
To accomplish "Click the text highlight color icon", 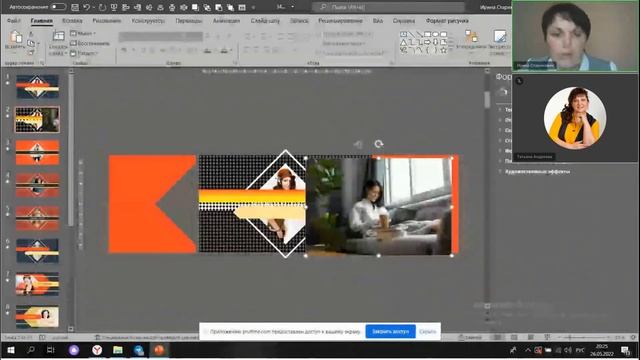I will [208, 51].
